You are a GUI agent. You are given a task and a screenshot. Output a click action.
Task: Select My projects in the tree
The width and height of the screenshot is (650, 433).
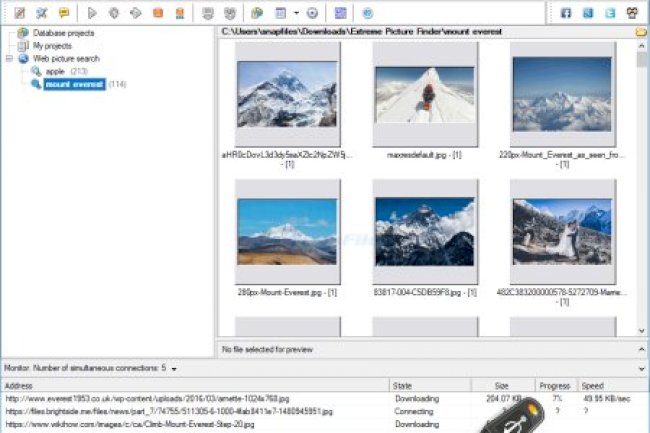(52, 46)
